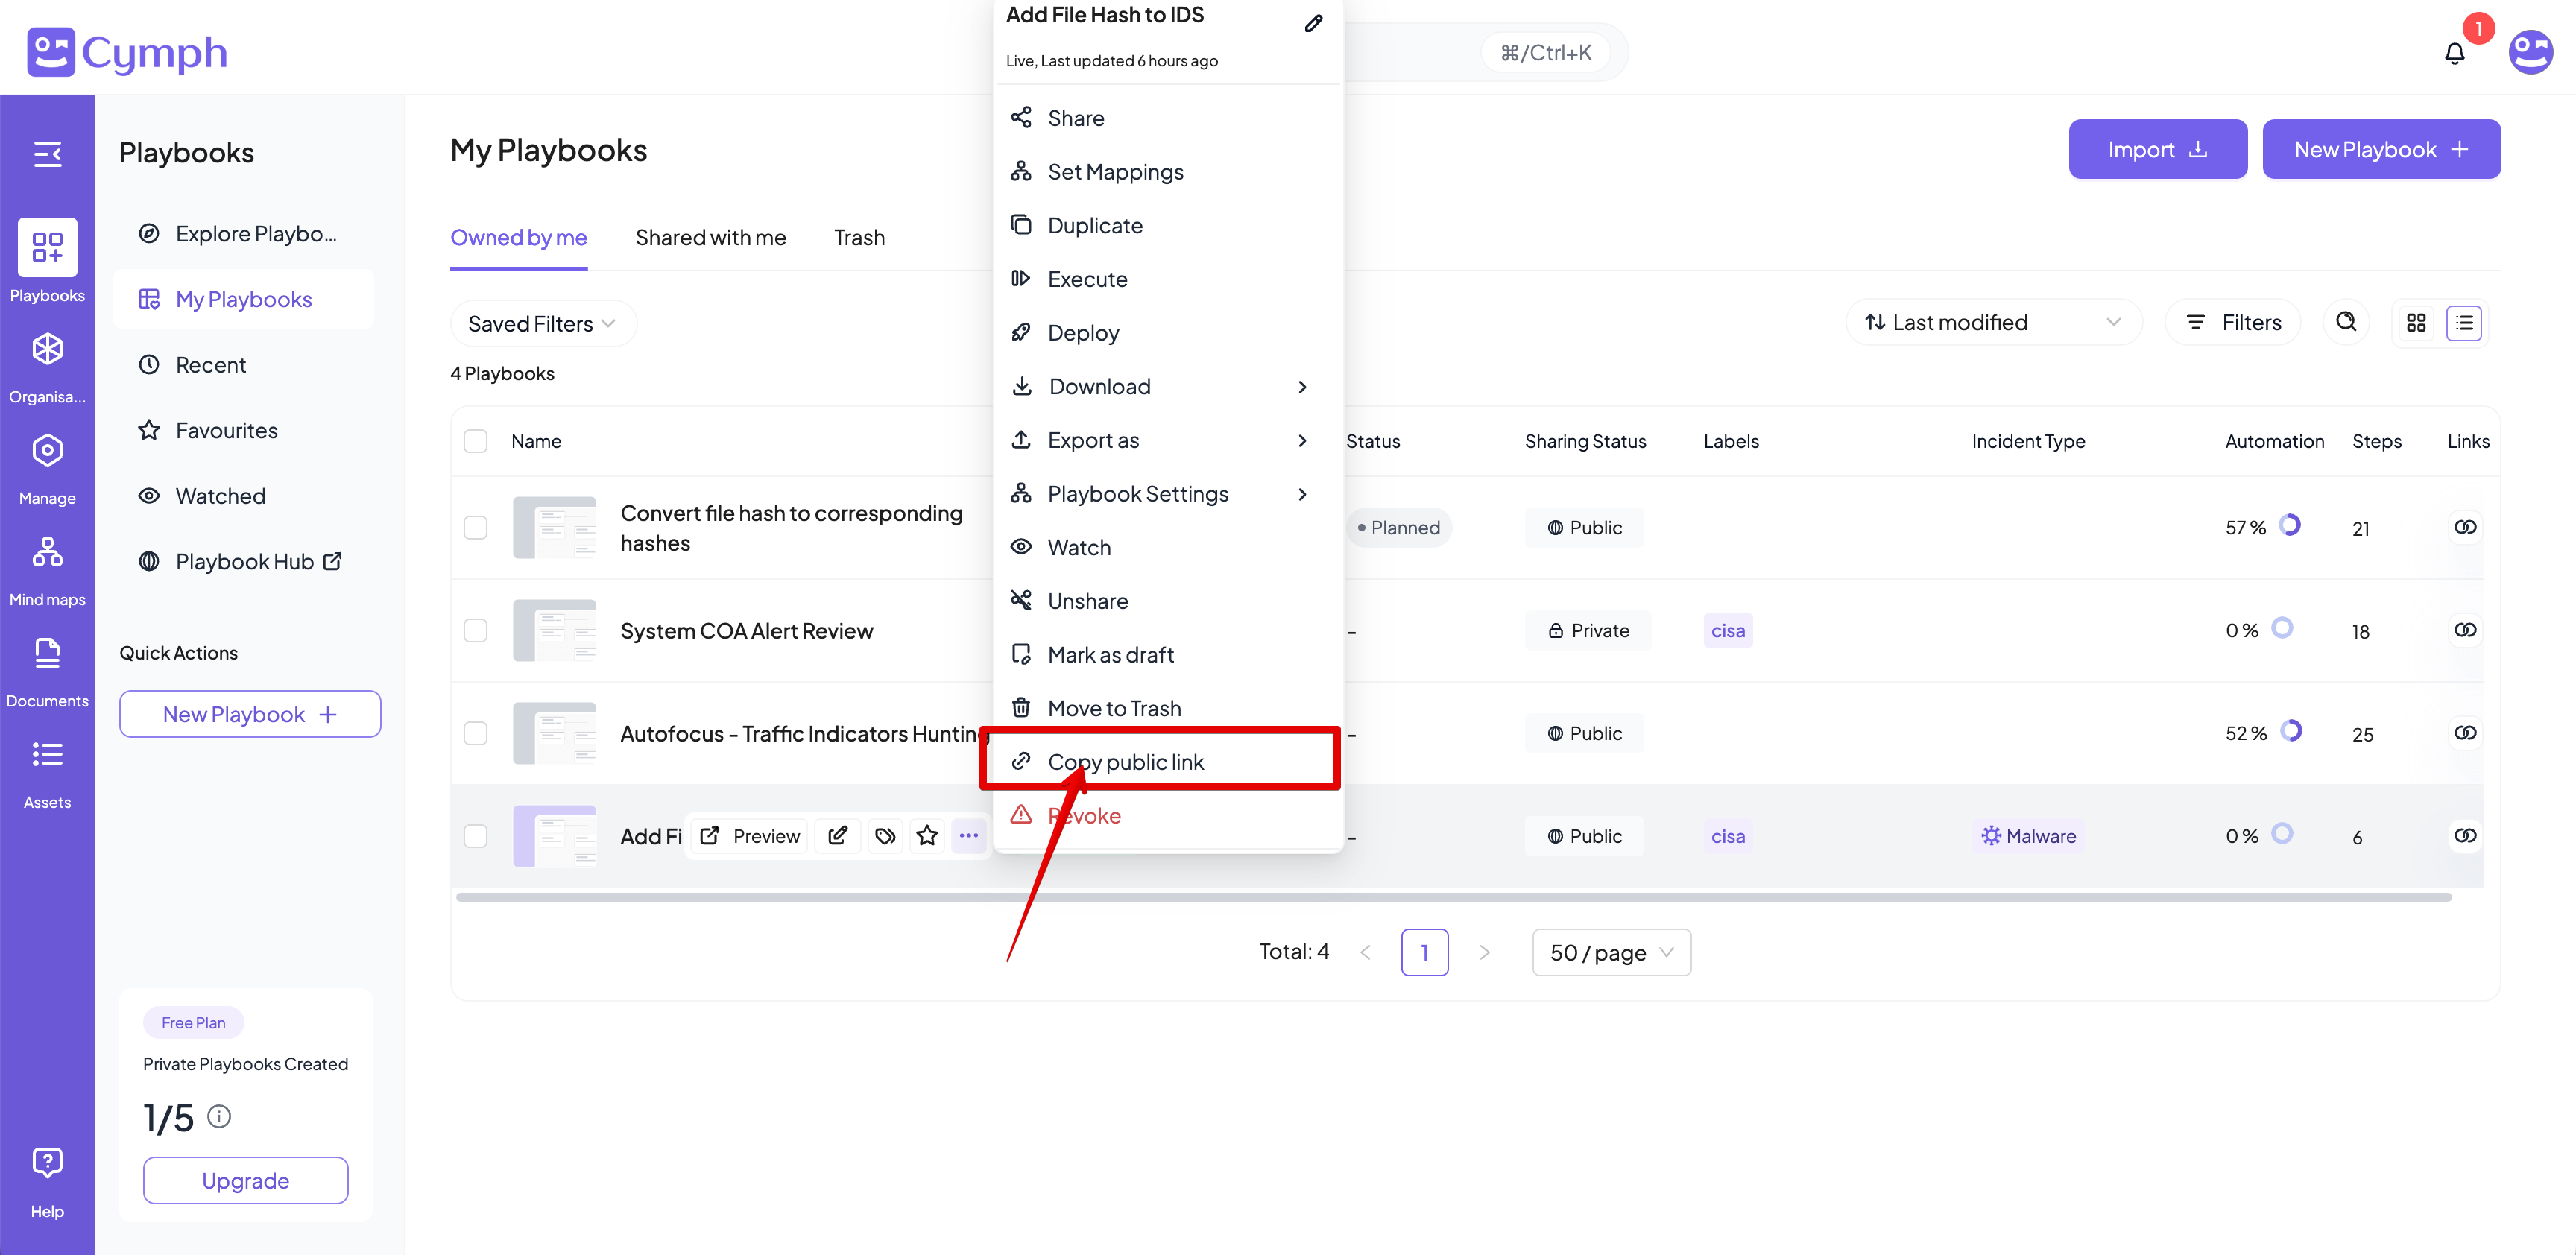2576x1255 pixels.
Task: Expand the Last modified sort dropdown
Action: (x=1992, y=322)
